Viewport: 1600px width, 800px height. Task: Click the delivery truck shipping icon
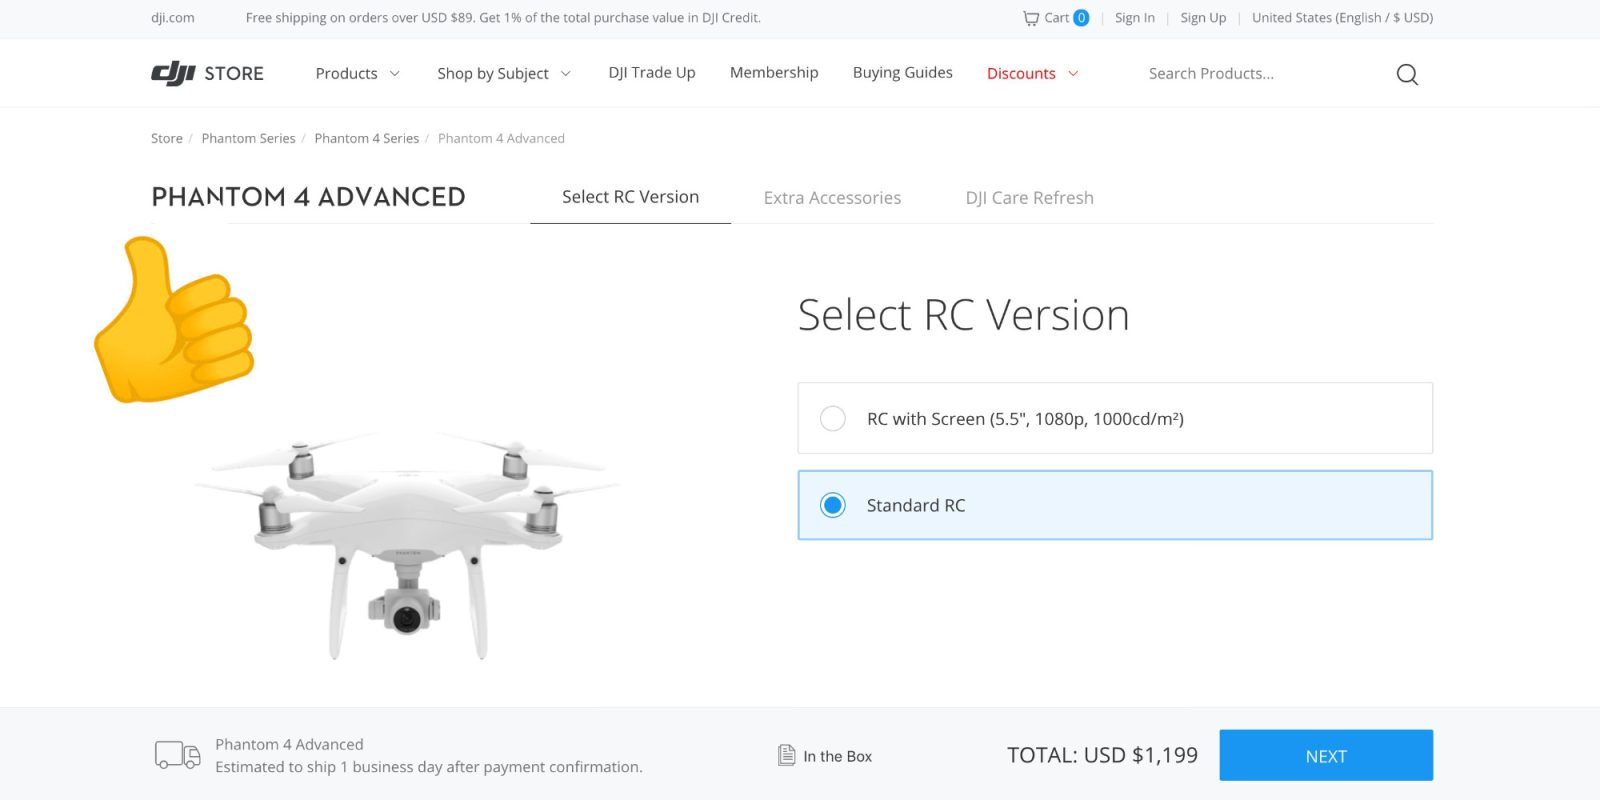(177, 755)
